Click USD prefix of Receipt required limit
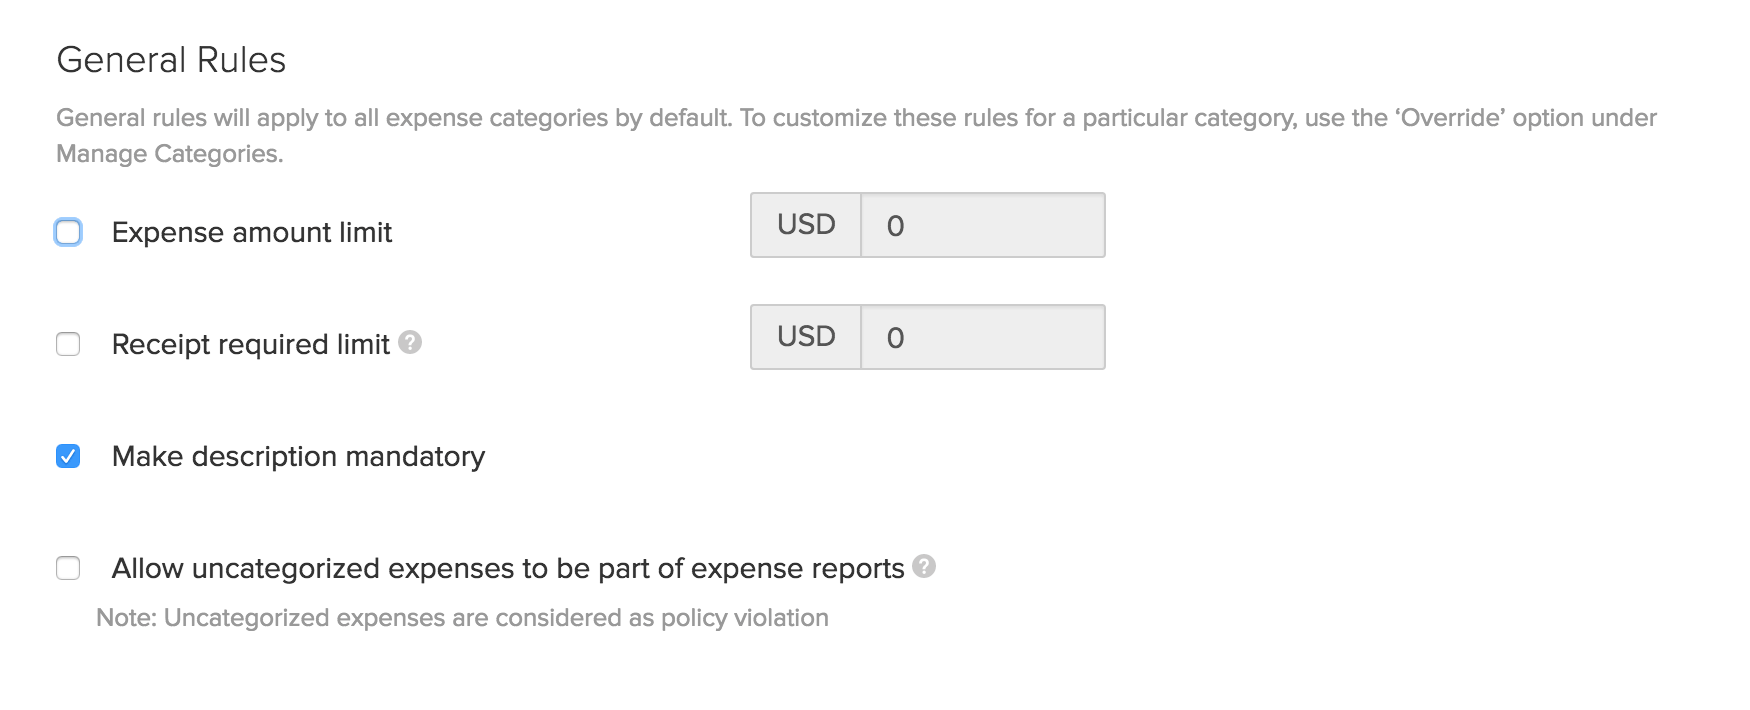 coord(806,337)
